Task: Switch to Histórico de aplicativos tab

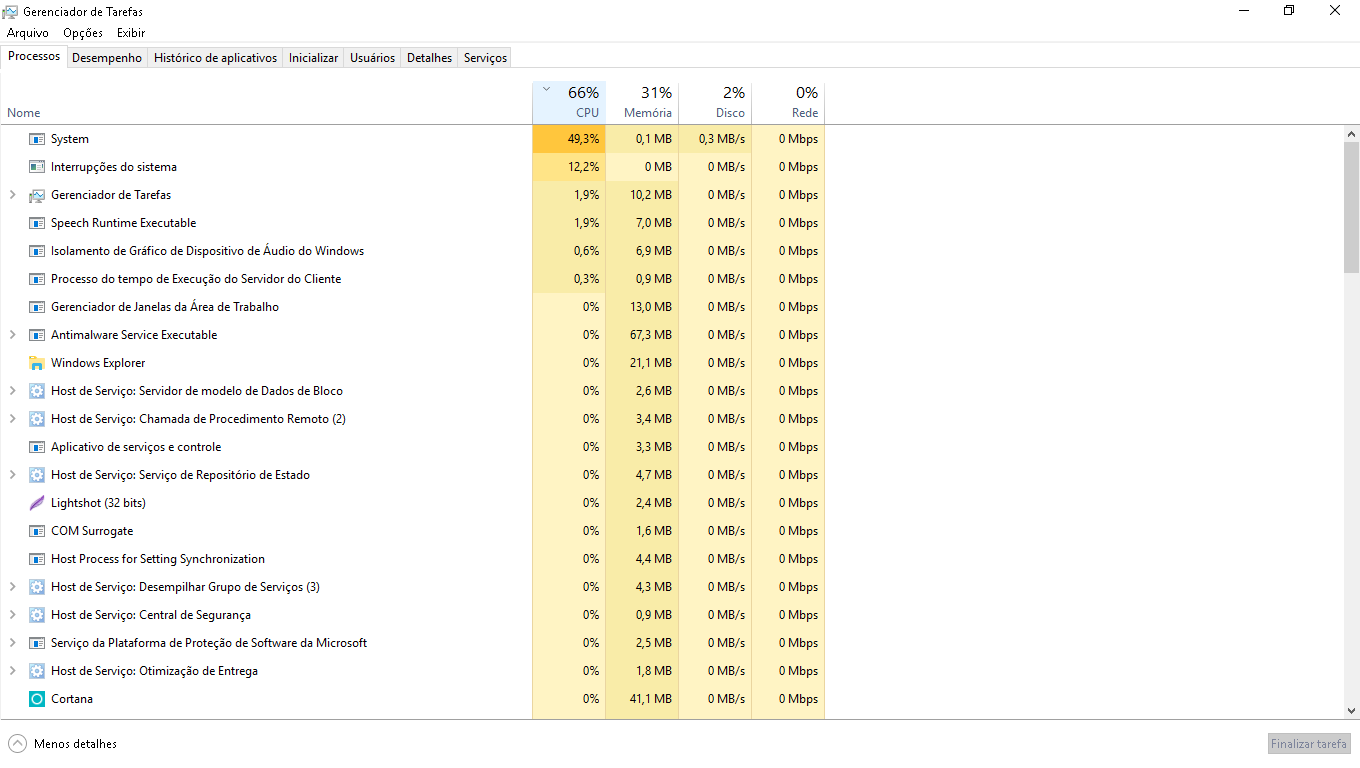Action: 215,58
